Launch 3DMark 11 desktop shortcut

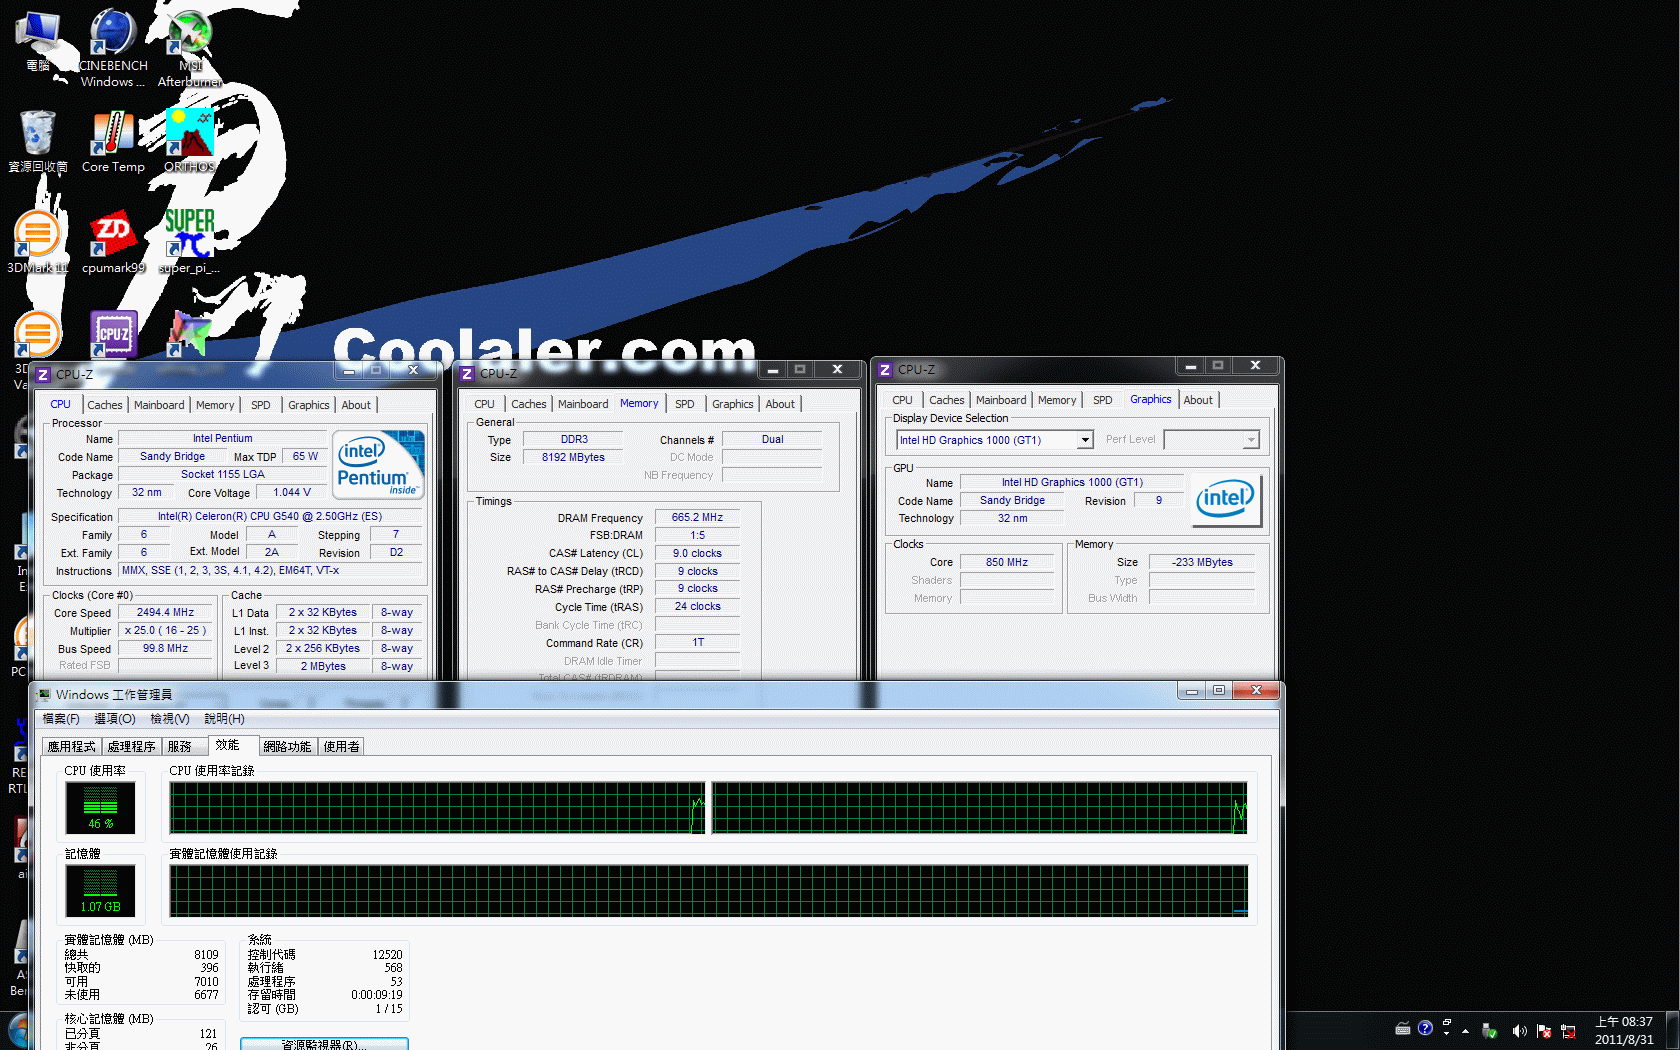click(x=38, y=242)
